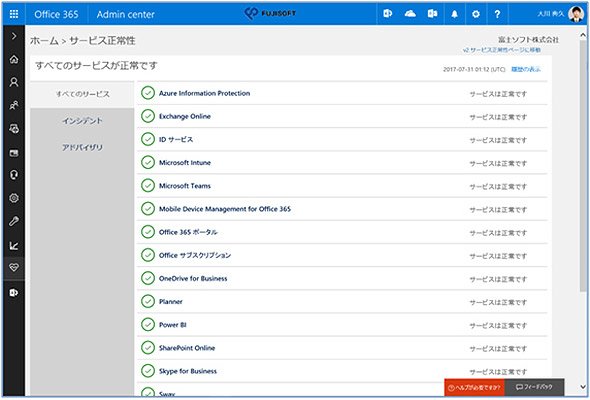Select インシデント tab

tap(82, 121)
